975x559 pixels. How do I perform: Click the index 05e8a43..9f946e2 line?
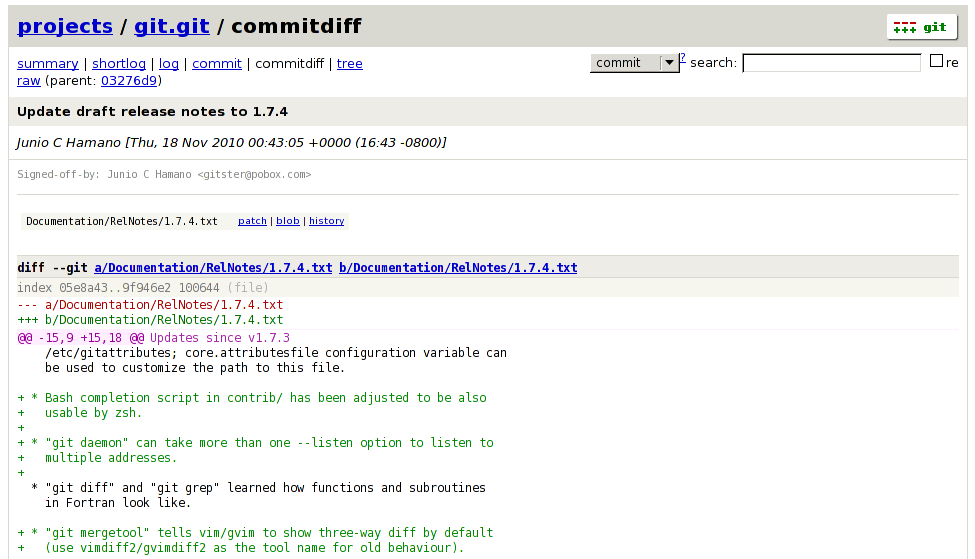click(143, 288)
